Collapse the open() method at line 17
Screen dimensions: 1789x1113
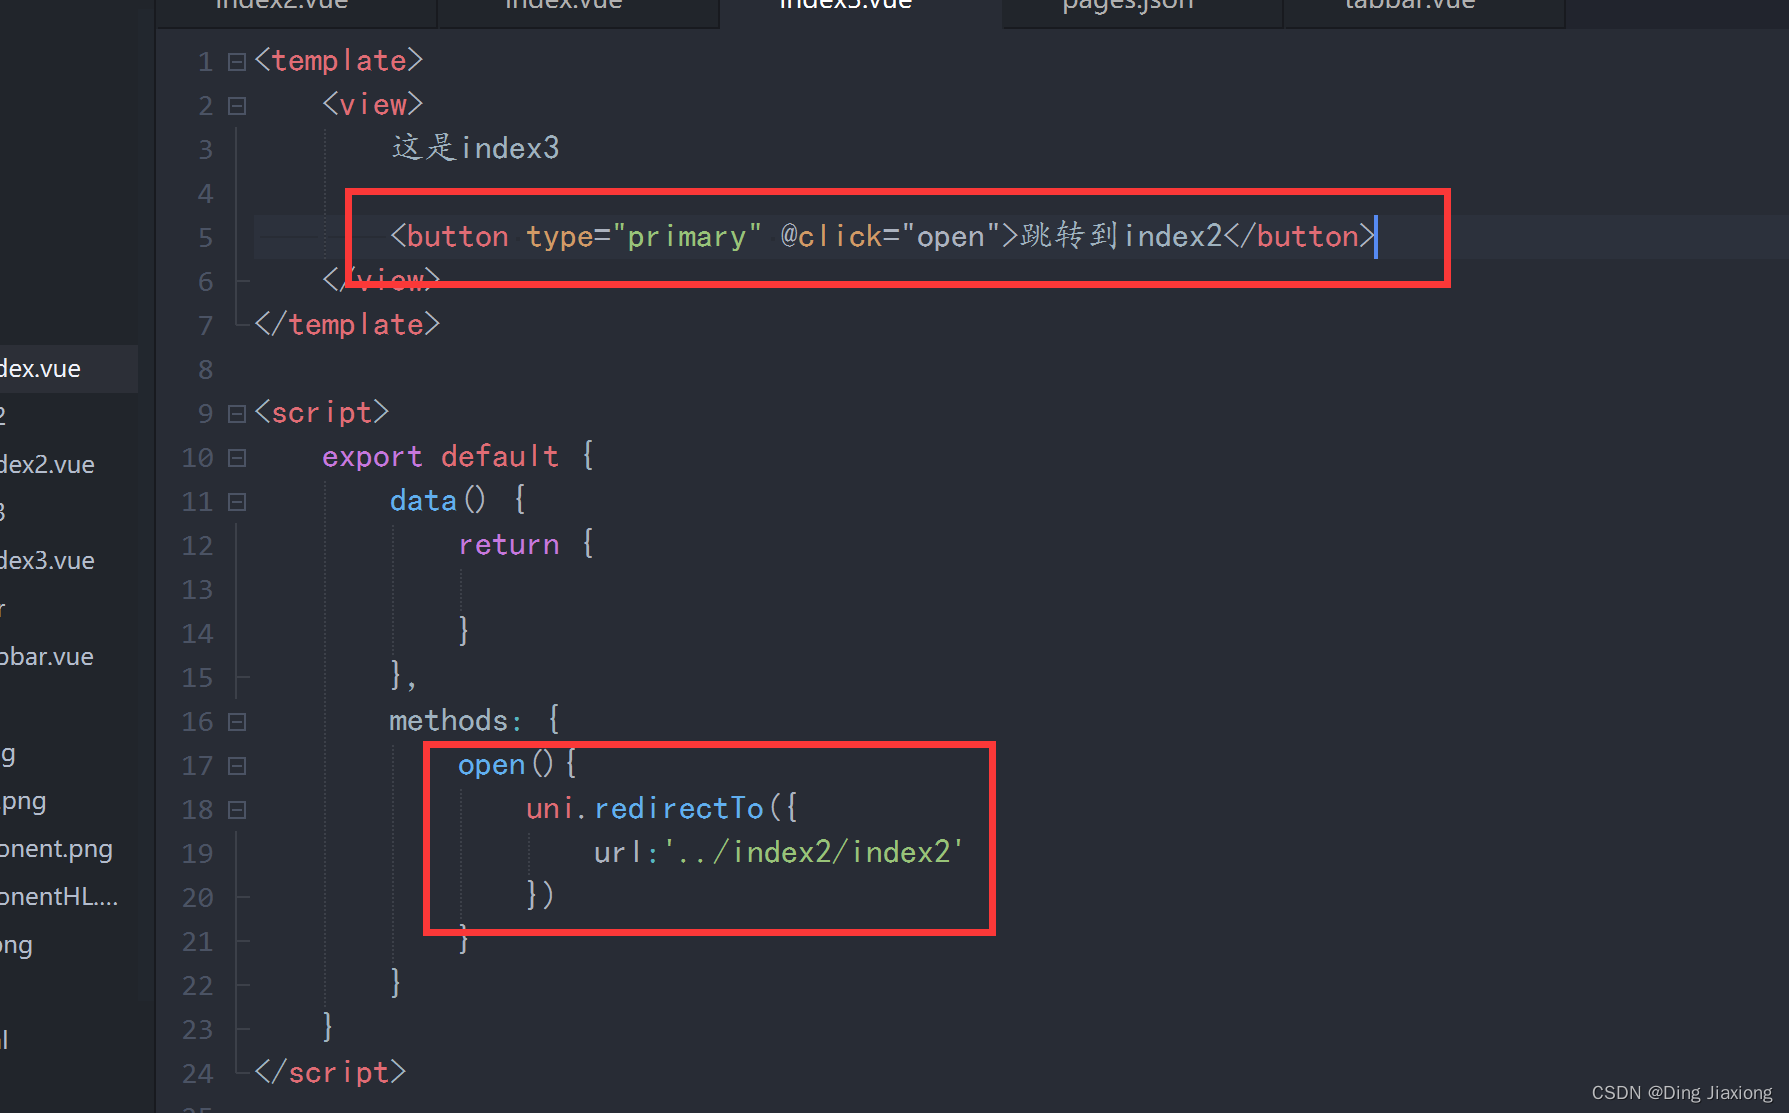pos(237,766)
